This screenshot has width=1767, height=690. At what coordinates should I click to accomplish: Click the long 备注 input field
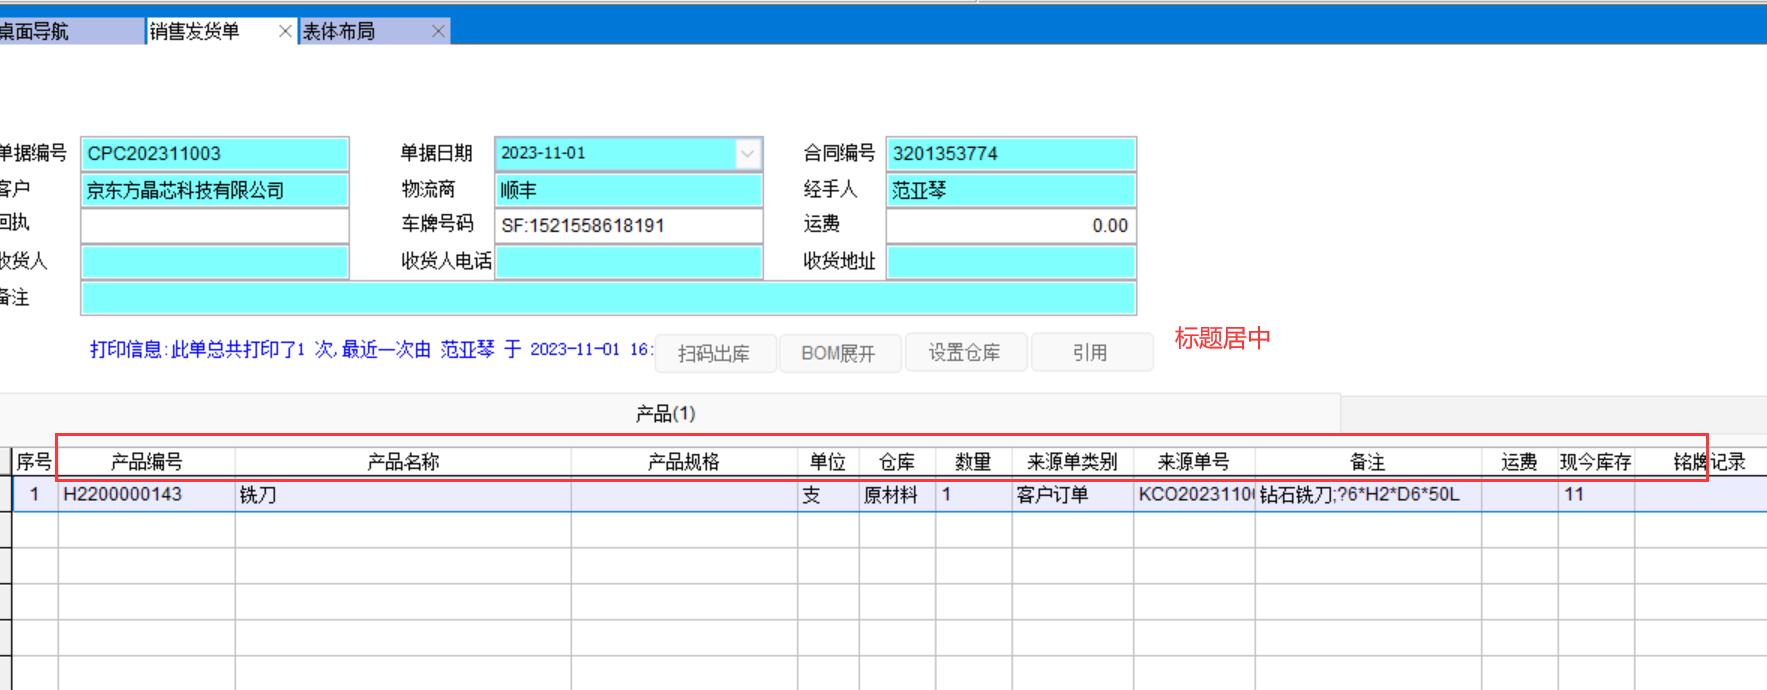608,298
